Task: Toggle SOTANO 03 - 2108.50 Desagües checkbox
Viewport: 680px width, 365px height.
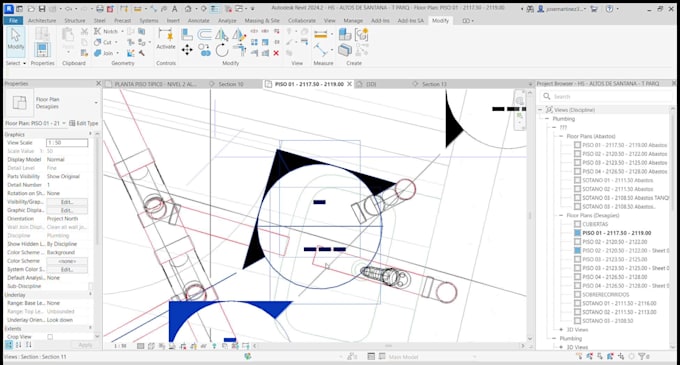Action: coord(577,321)
